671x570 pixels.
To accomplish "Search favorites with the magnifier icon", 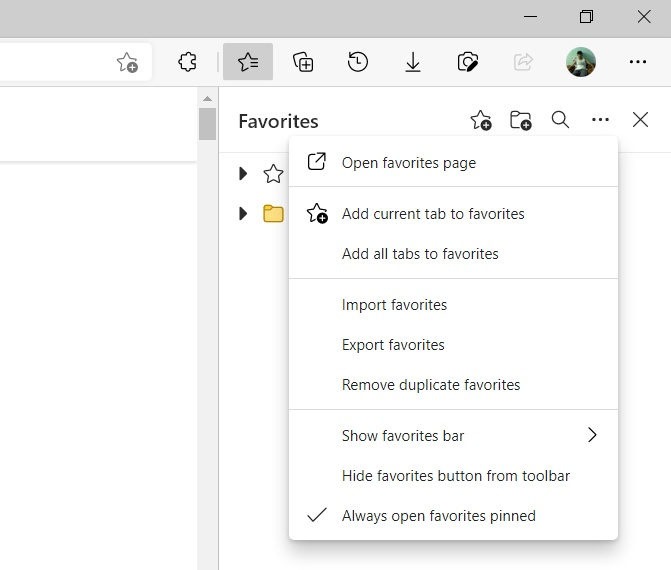I will click(x=560, y=120).
